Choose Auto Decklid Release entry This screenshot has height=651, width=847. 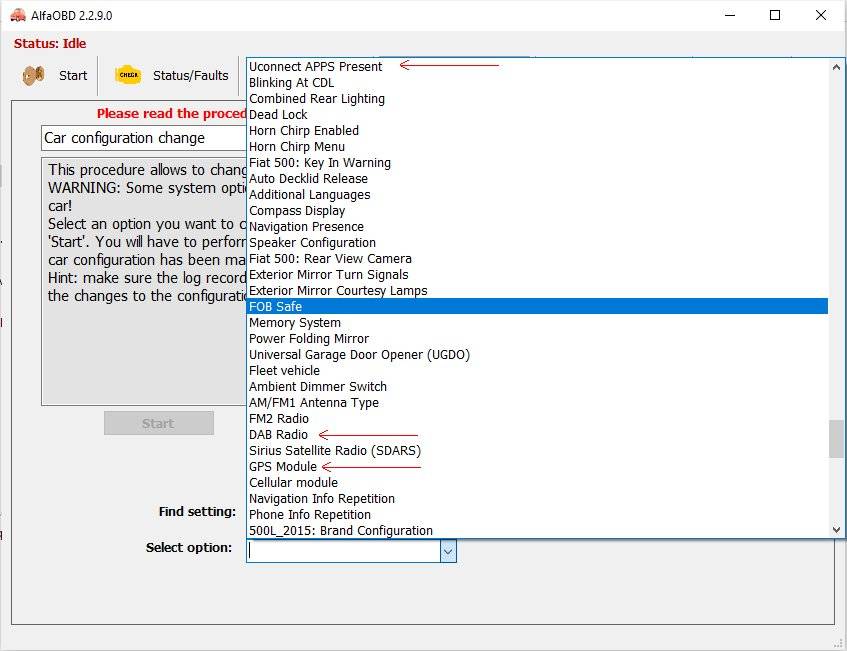click(x=537, y=179)
